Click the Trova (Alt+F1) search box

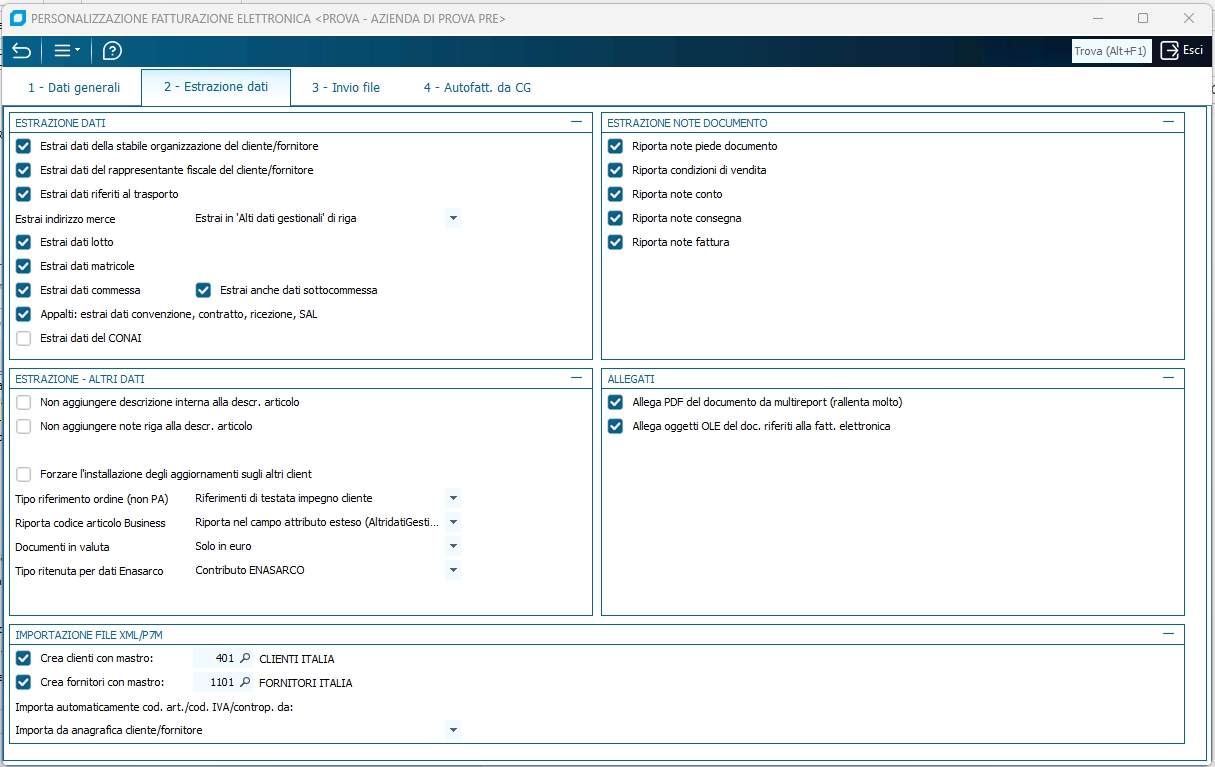click(x=1110, y=51)
